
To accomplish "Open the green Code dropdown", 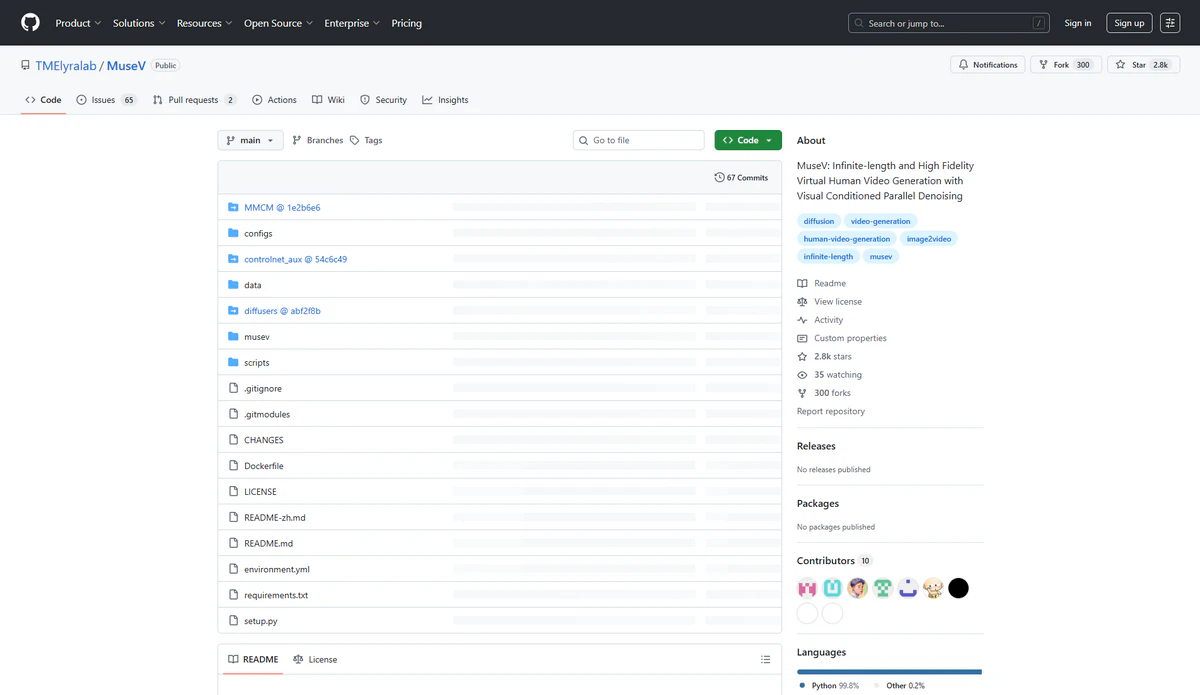I will pos(748,140).
